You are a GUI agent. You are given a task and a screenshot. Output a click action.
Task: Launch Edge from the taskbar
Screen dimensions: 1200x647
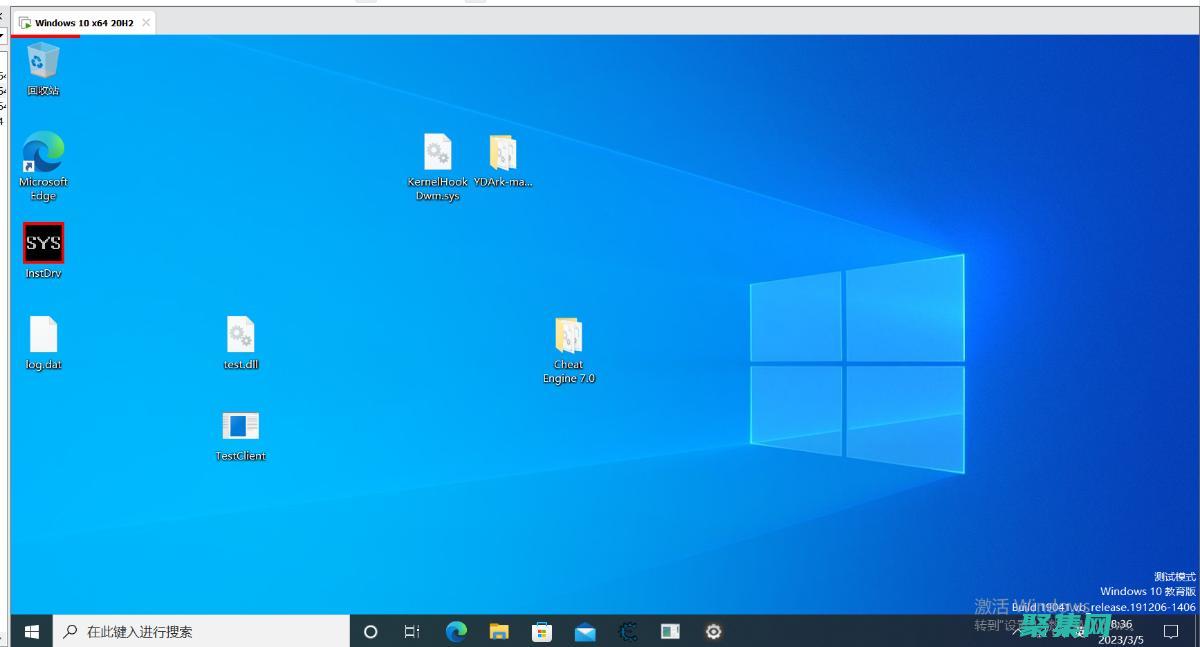coord(456,631)
